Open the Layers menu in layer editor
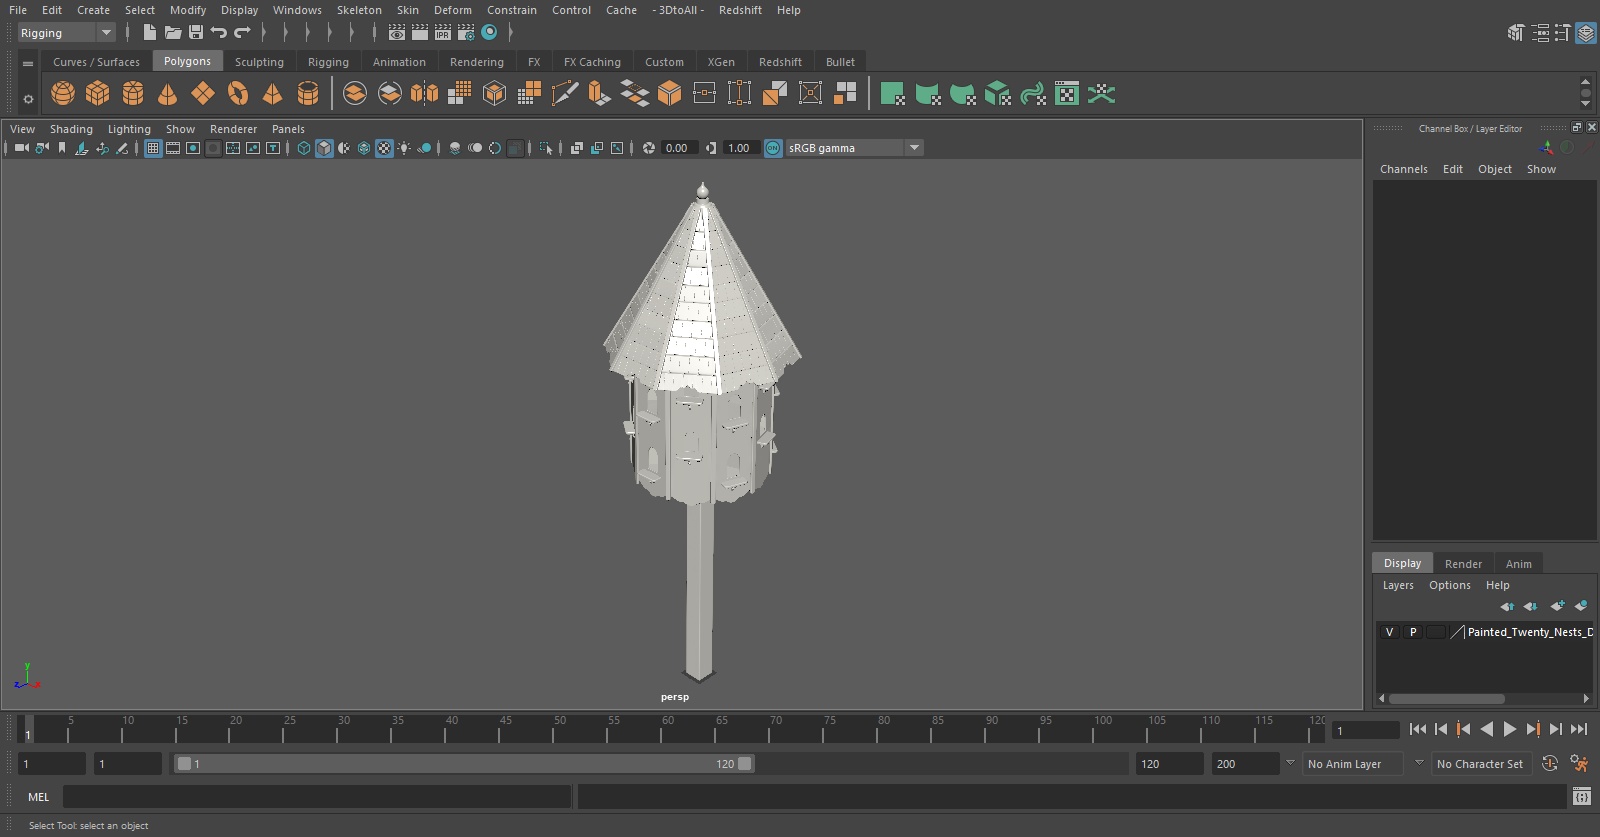Image resolution: width=1600 pixels, height=837 pixels. point(1398,585)
